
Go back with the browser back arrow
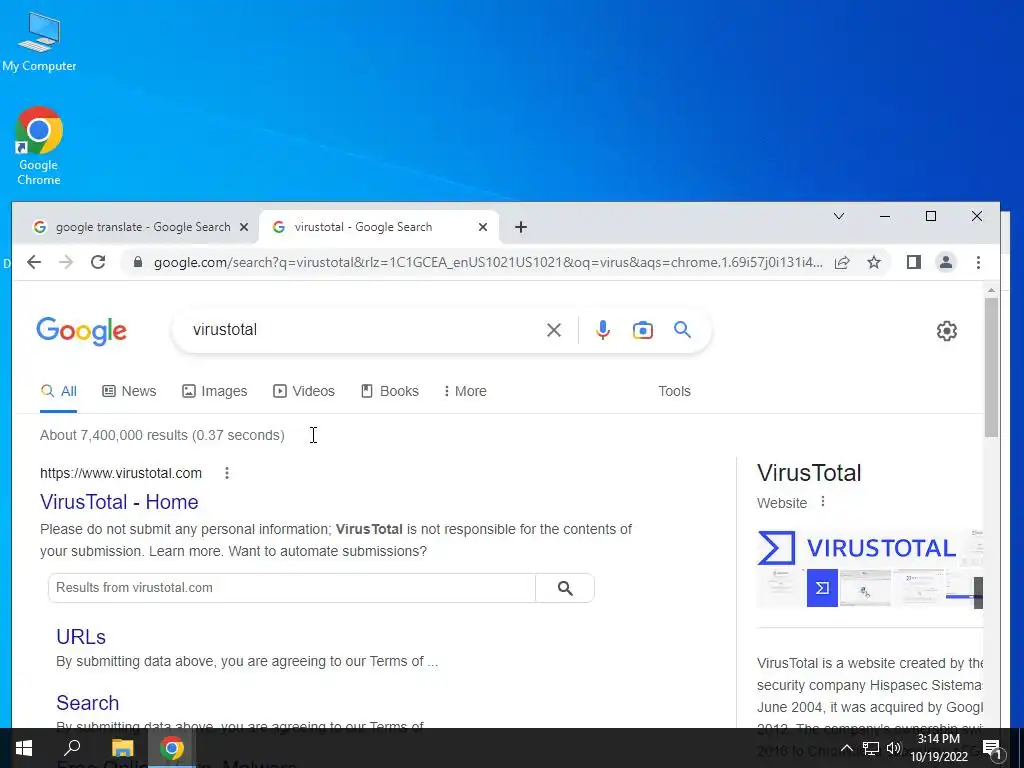click(34, 263)
